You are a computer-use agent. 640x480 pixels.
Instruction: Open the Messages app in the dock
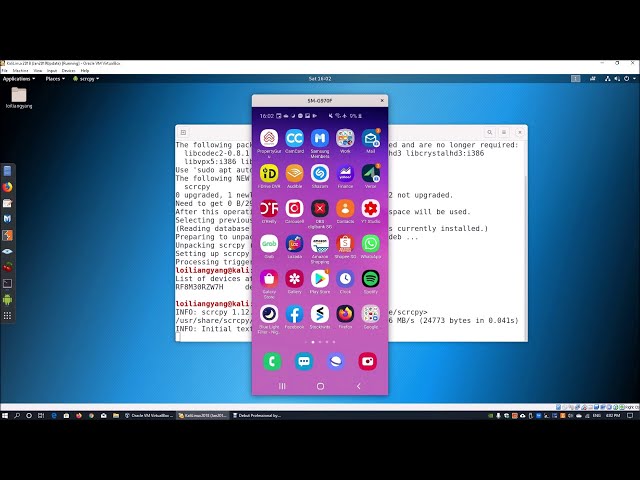(304, 361)
